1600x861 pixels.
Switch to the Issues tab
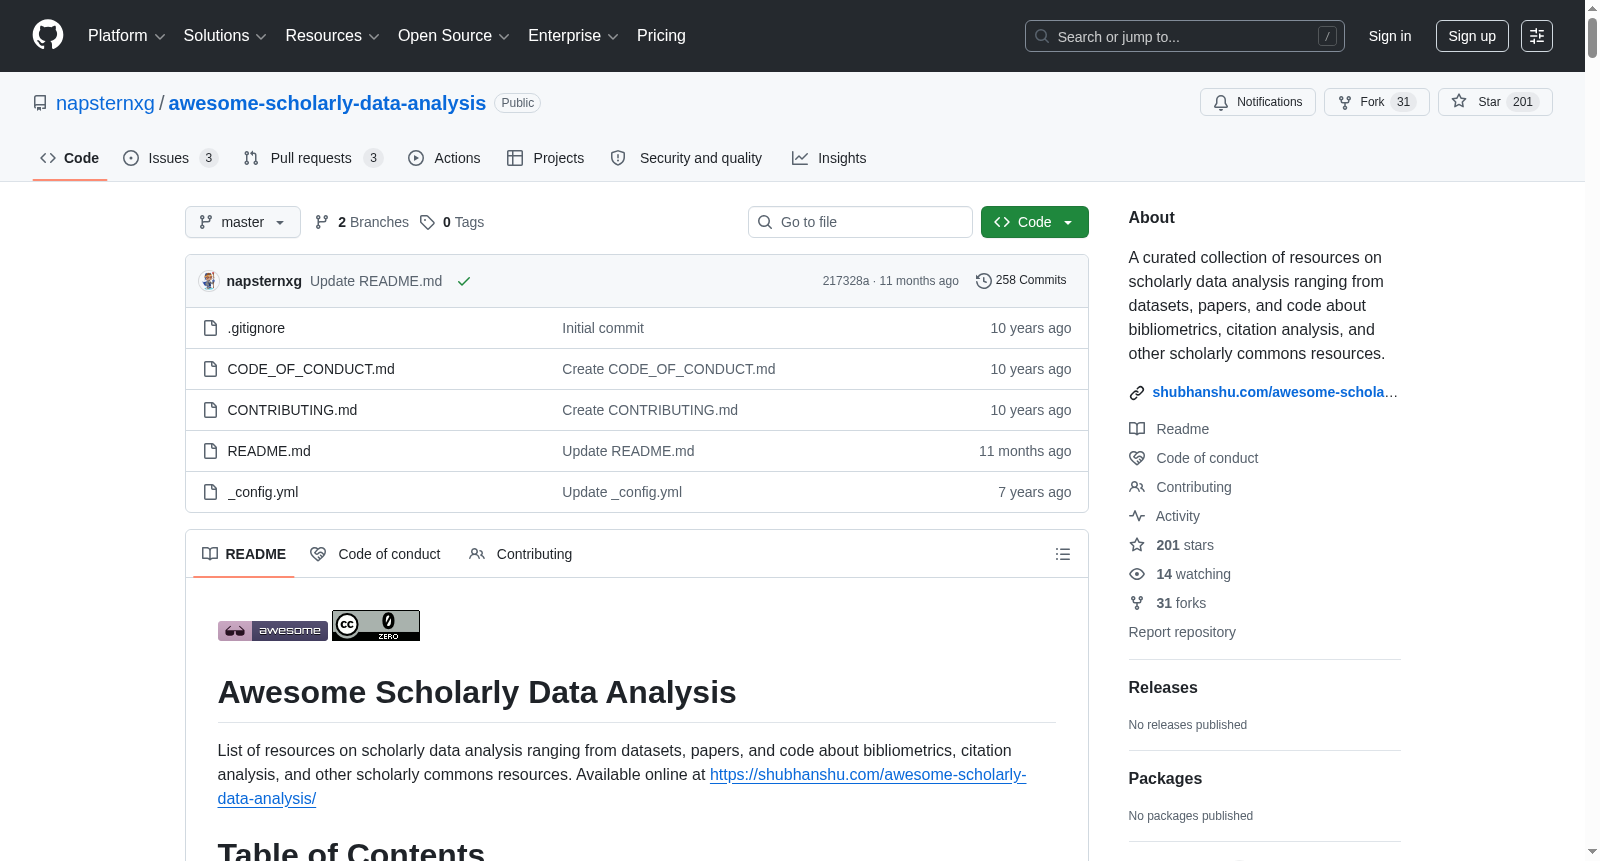170,158
